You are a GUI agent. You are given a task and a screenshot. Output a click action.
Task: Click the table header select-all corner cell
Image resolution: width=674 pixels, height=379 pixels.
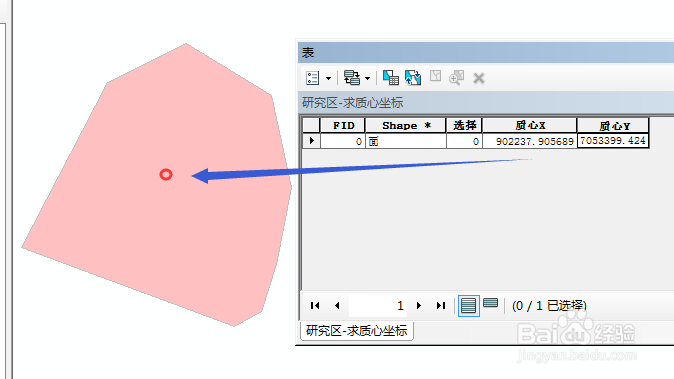pos(311,125)
